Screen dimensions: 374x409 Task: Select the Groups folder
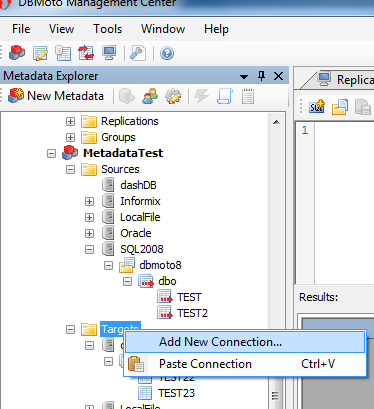point(118,137)
